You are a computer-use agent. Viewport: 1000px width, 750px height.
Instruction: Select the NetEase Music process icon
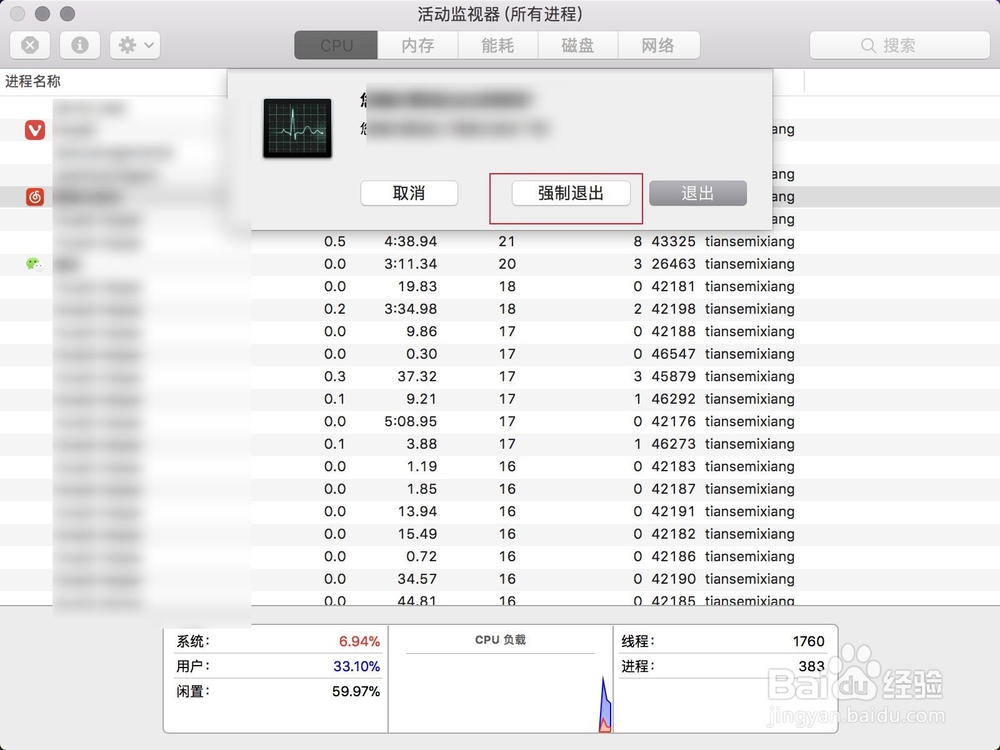coord(34,197)
